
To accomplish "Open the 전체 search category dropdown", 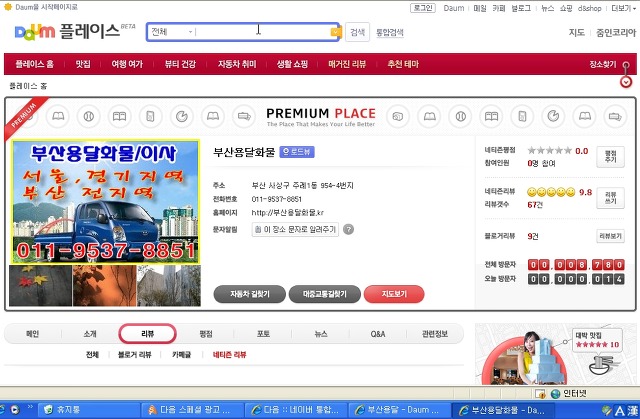I will (x=171, y=32).
